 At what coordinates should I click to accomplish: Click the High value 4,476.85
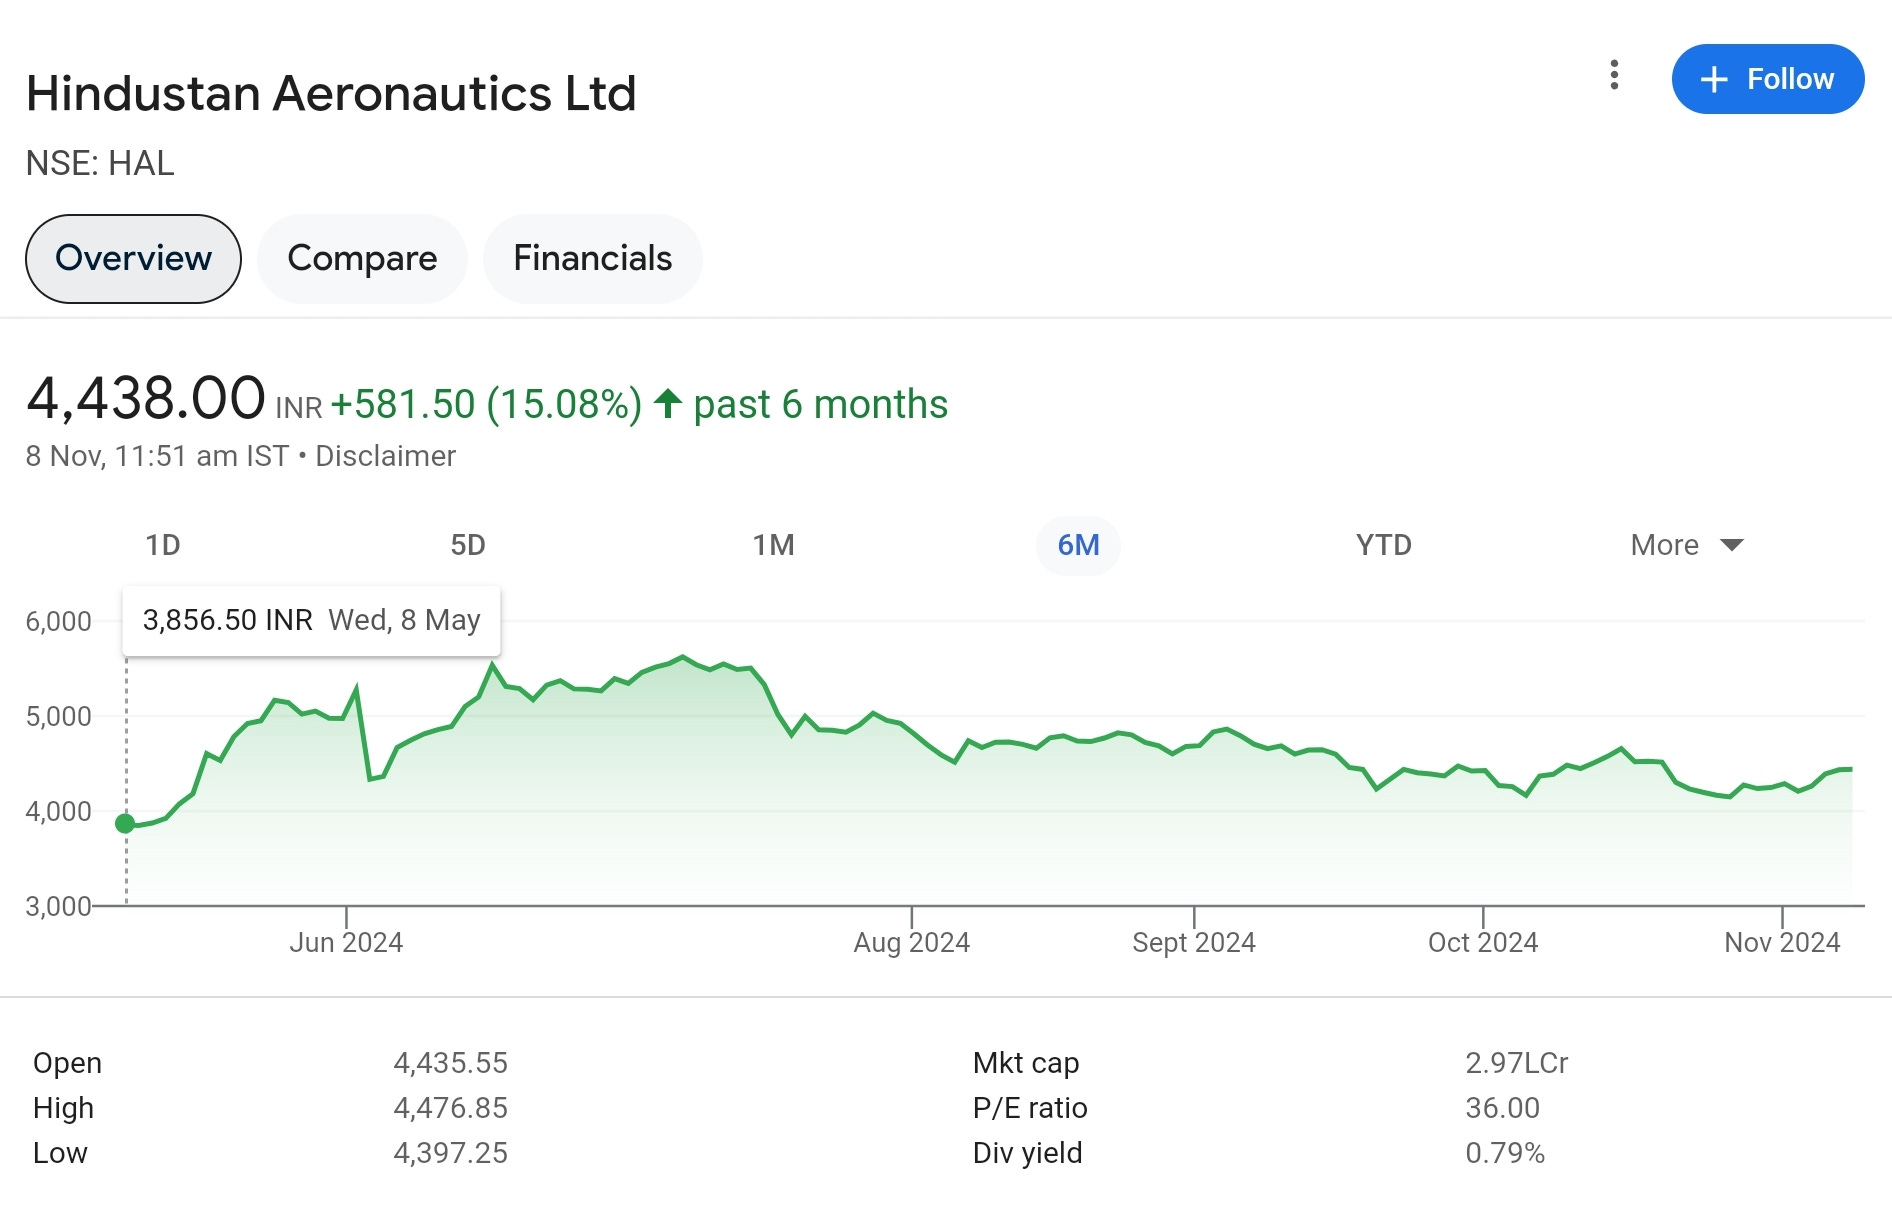pos(450,1107)
